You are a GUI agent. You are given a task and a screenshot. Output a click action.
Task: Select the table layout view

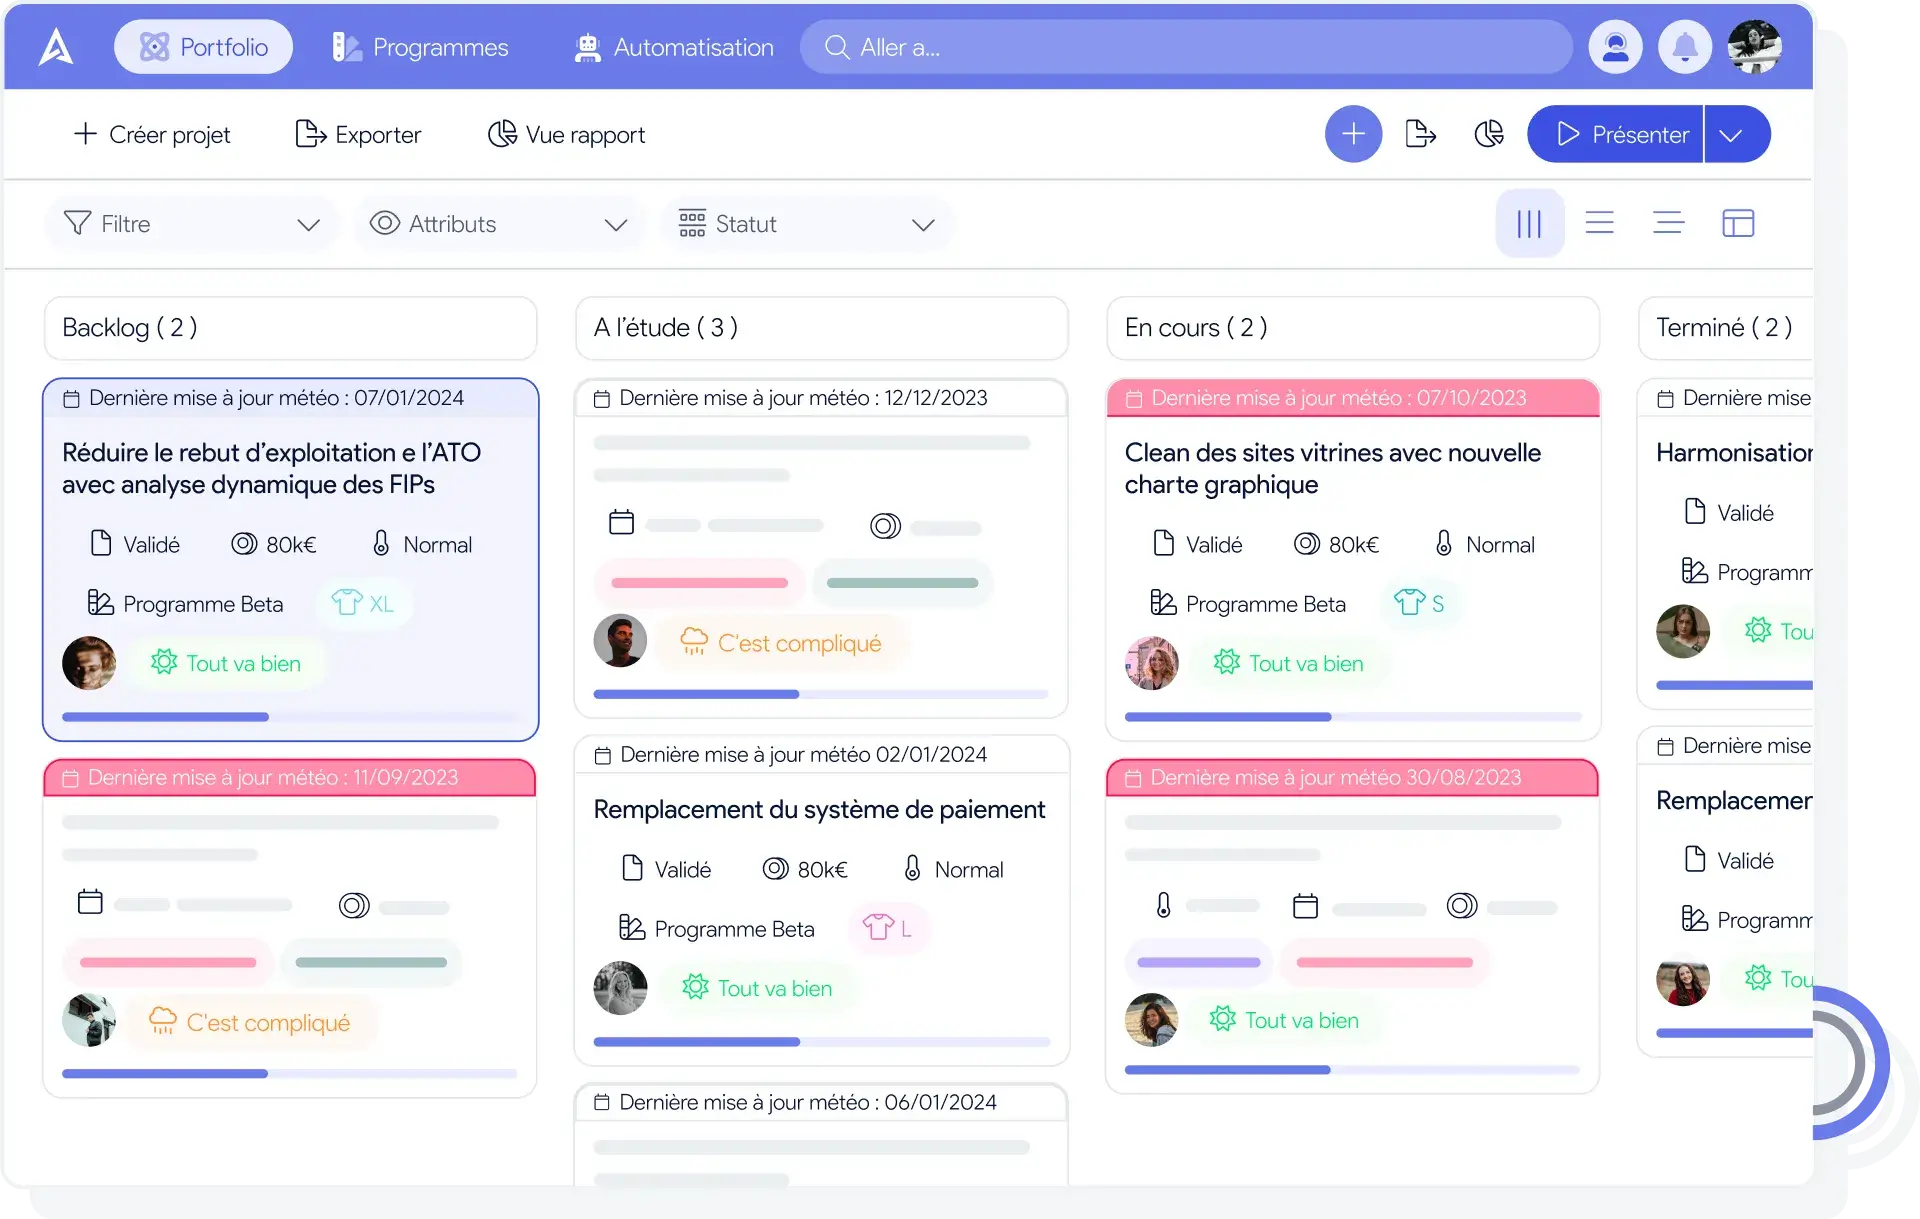click(x=1739, y=223)
